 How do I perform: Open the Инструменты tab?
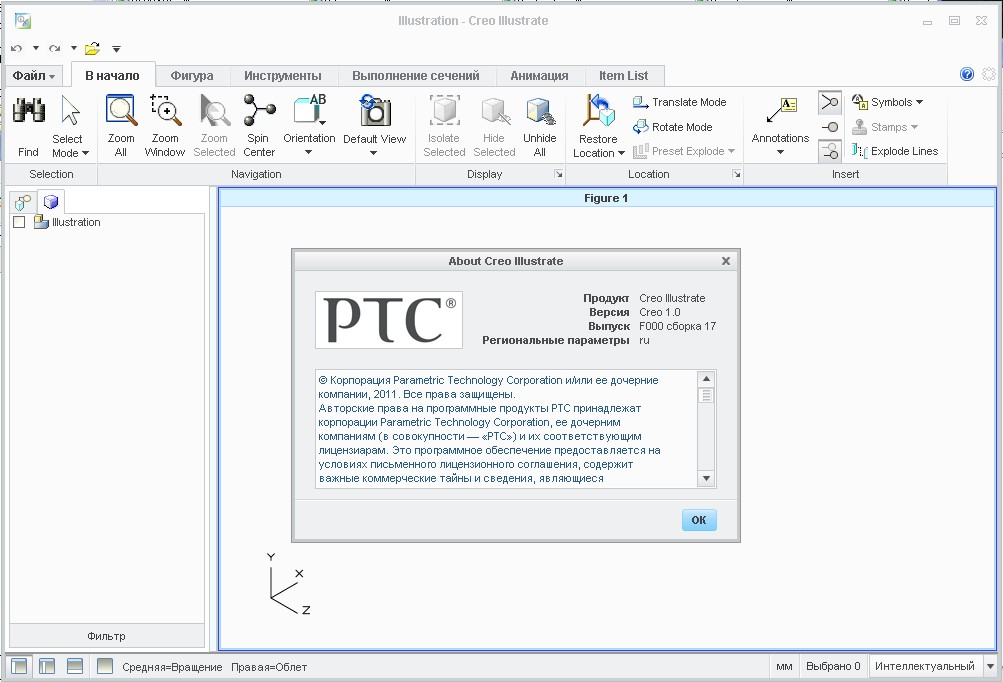coord(283,75)
